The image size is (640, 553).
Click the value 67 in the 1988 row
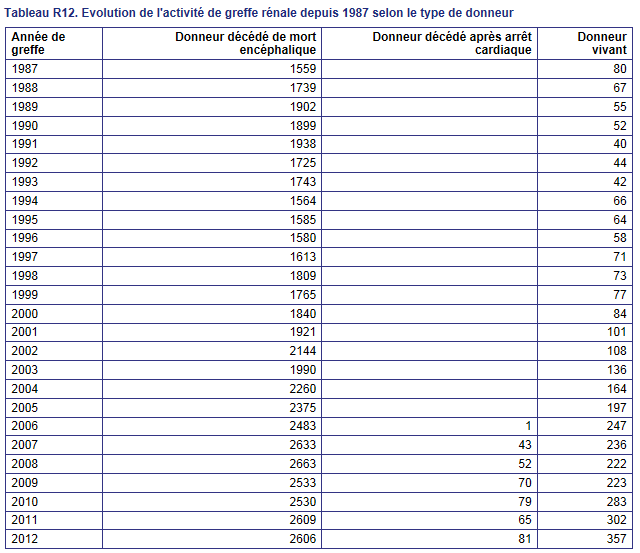click(620, 88)
